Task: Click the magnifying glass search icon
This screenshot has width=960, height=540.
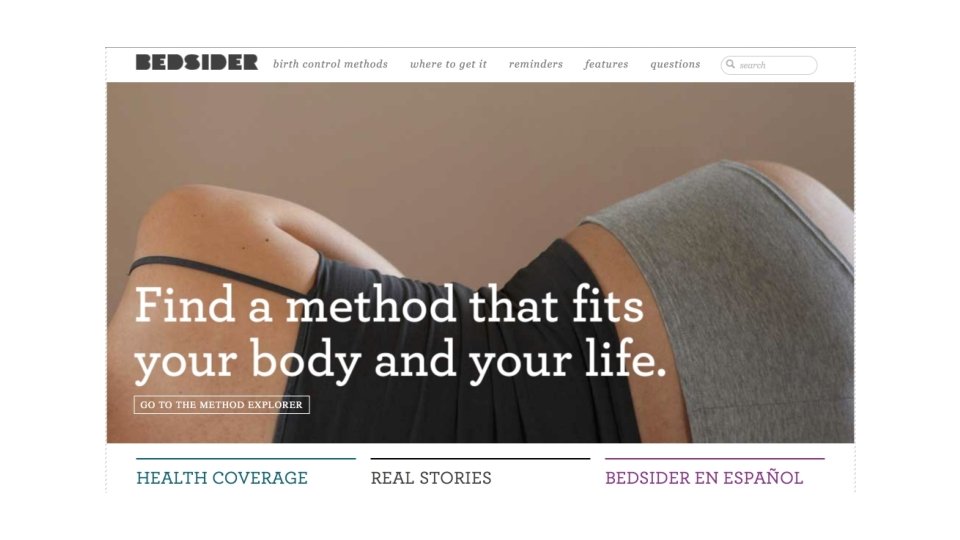Action: tap(730, 64)
